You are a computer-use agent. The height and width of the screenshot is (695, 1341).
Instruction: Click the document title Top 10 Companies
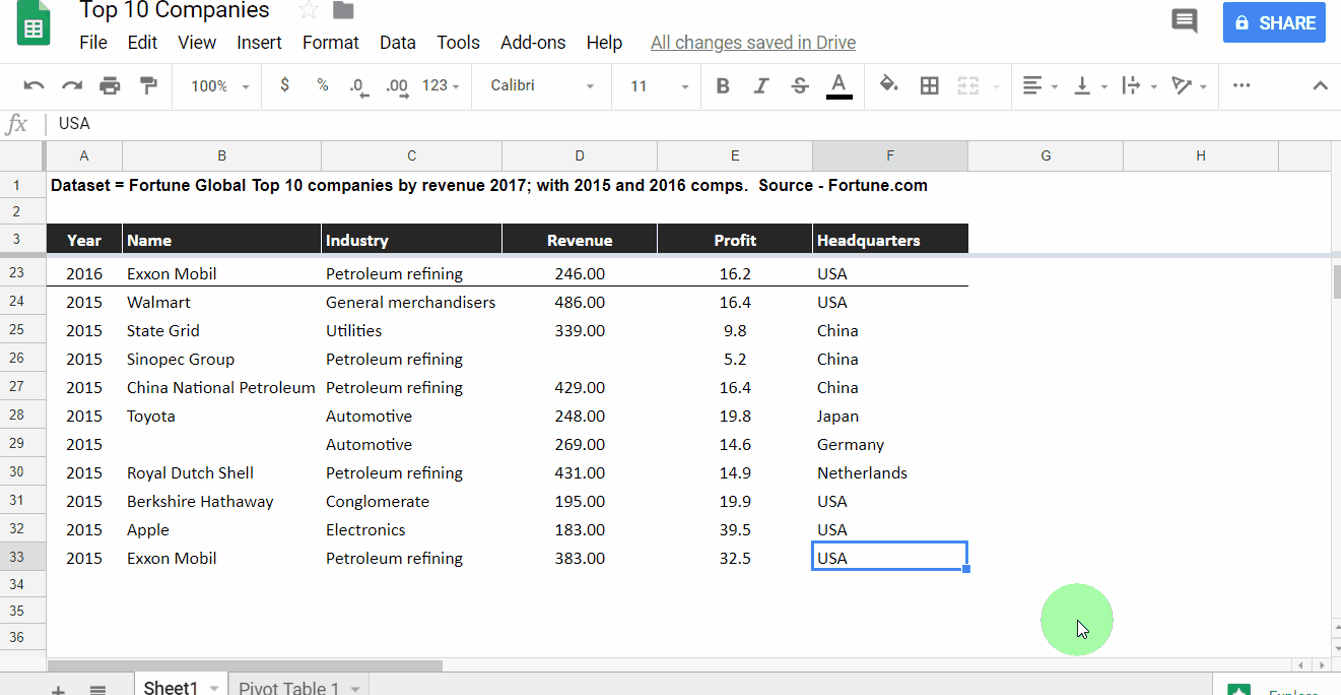(x=174, y=11)
